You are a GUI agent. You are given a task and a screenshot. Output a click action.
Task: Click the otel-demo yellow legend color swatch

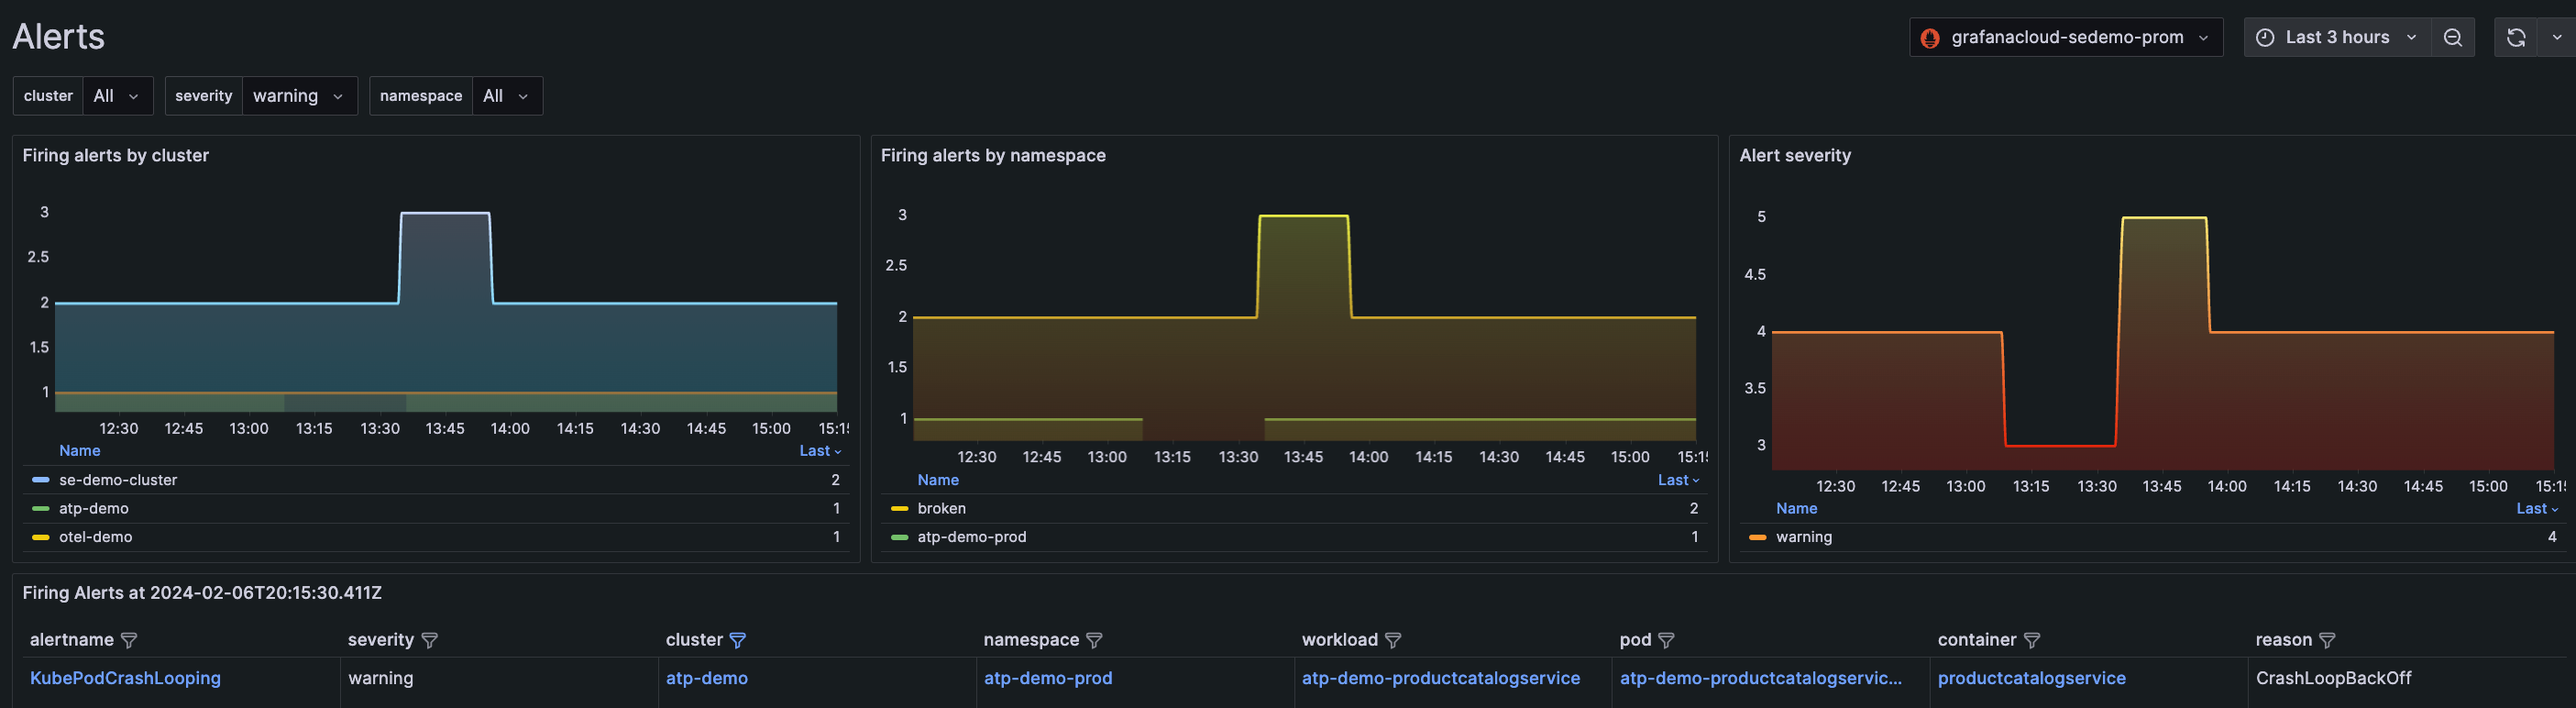click(40, 537)
